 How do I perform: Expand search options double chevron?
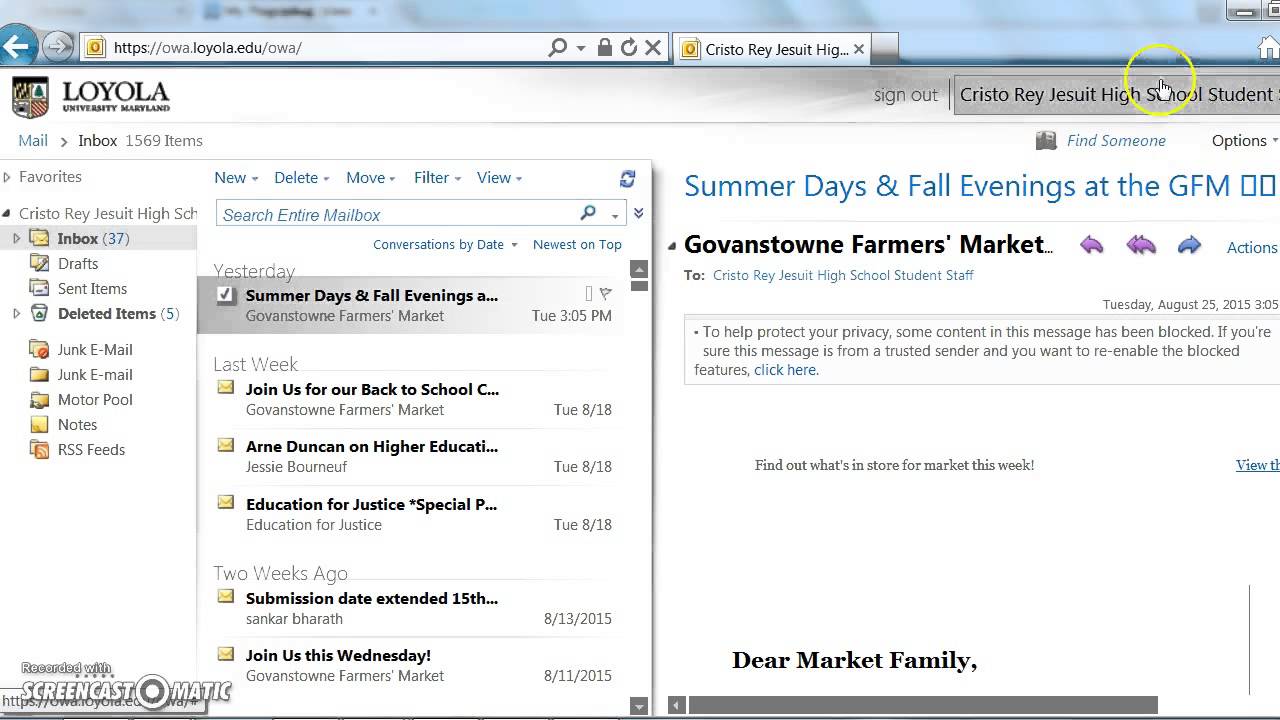(x=638, y=213)
